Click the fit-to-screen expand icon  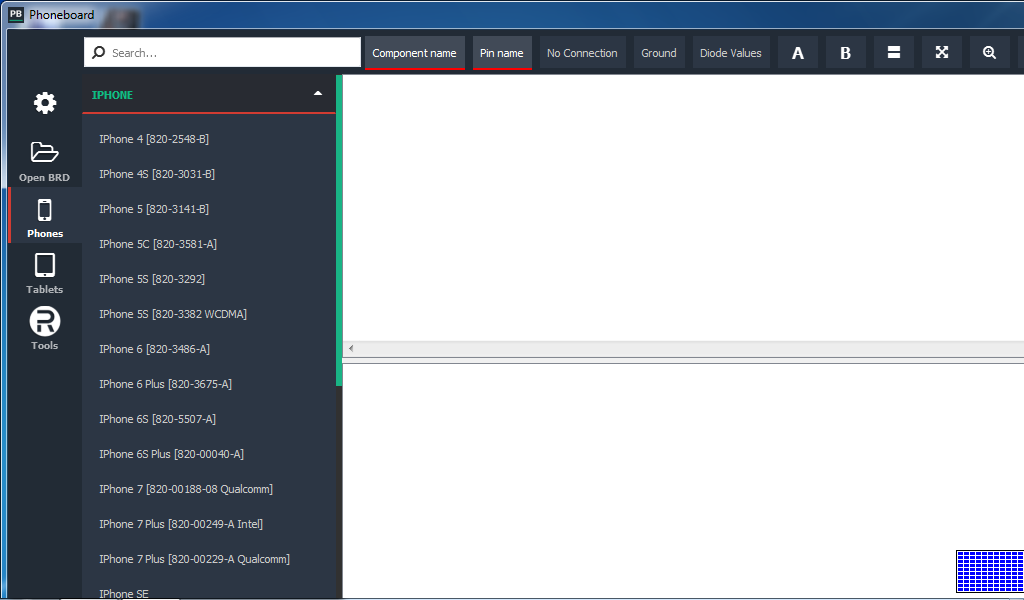tap(941, 53)
